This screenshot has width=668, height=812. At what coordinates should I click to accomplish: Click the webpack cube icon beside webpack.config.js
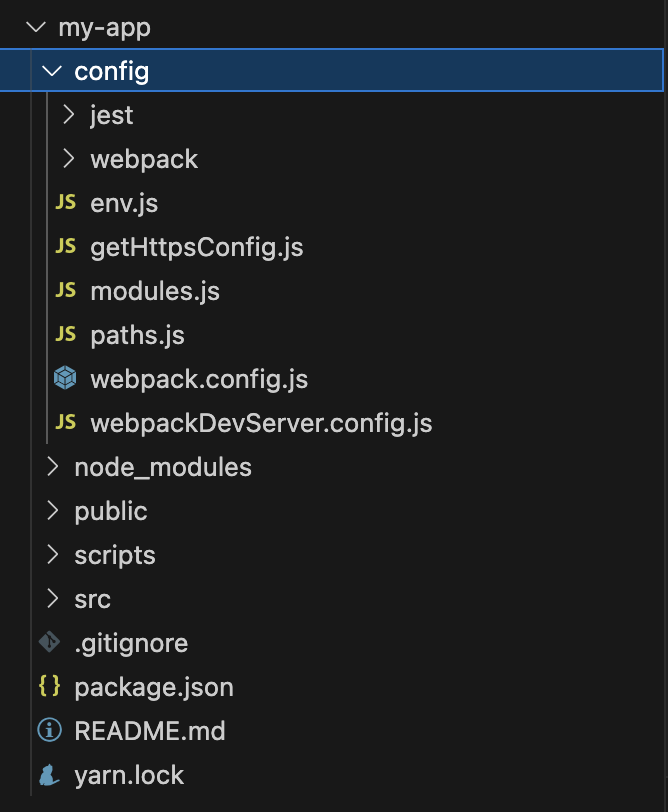coord(65,379)
